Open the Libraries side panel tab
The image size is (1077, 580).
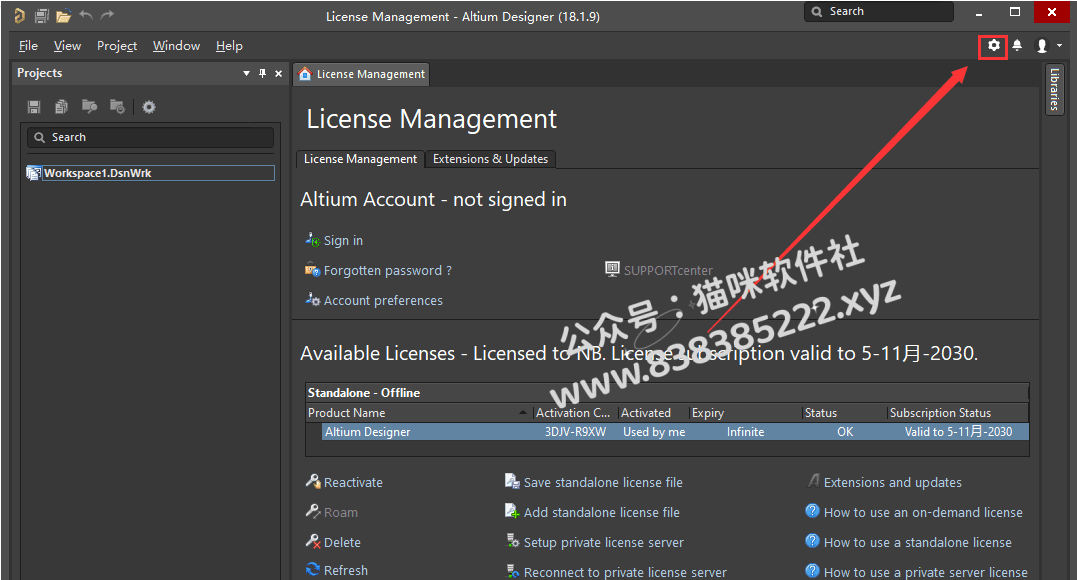tap(1054, 89)
